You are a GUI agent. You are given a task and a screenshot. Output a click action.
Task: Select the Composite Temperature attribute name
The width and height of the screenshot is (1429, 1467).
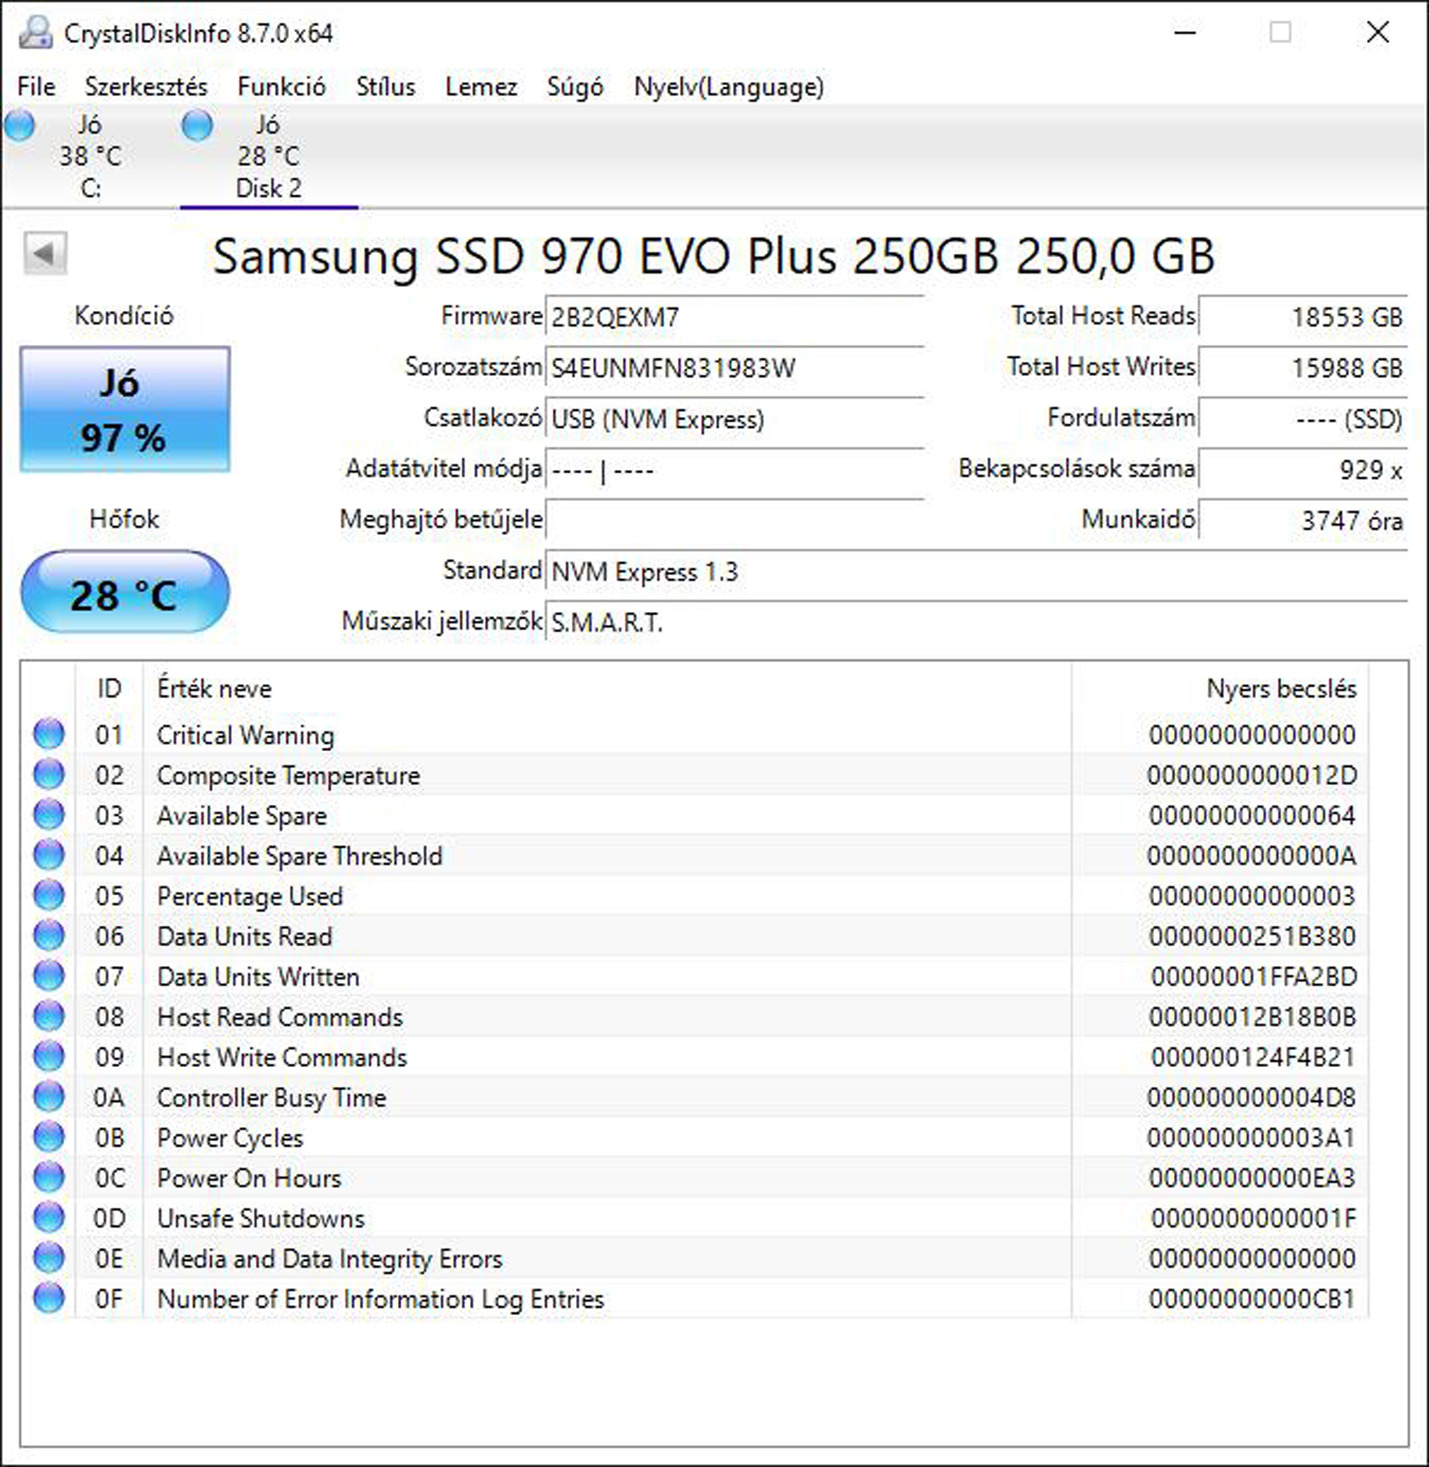point(288,775)
